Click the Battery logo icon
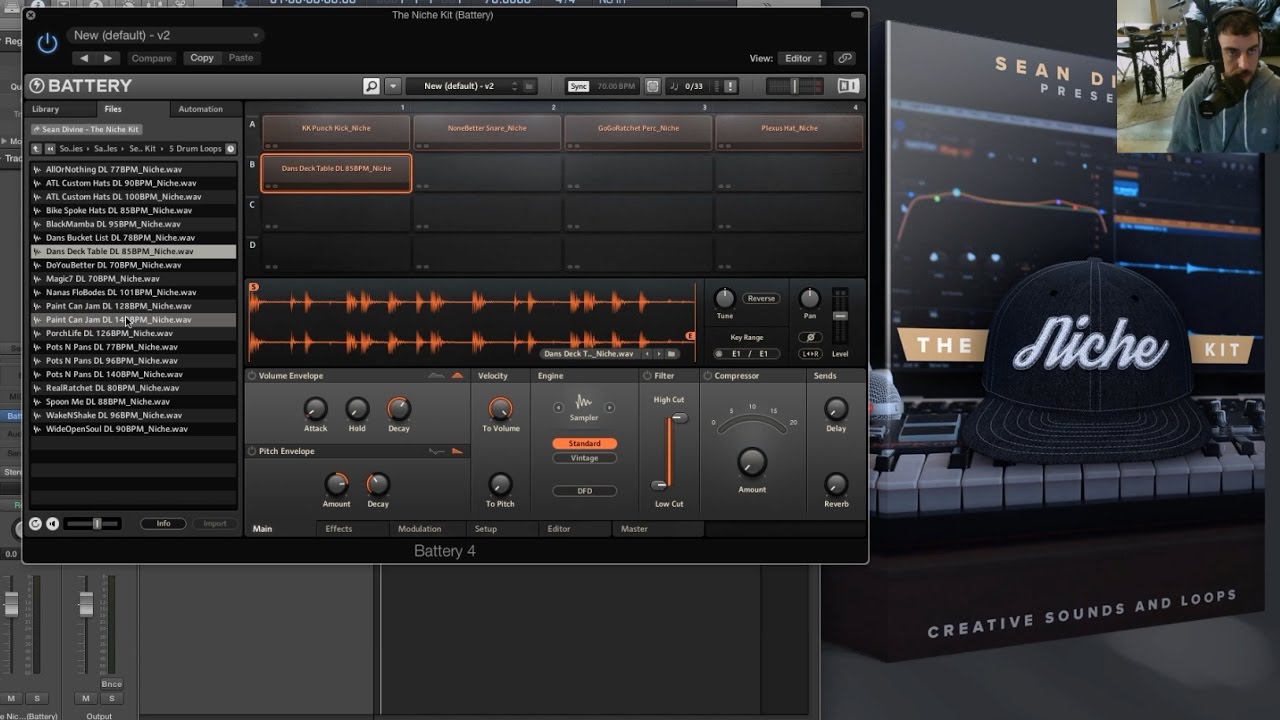1280x720 pixels. click(37, 86)
